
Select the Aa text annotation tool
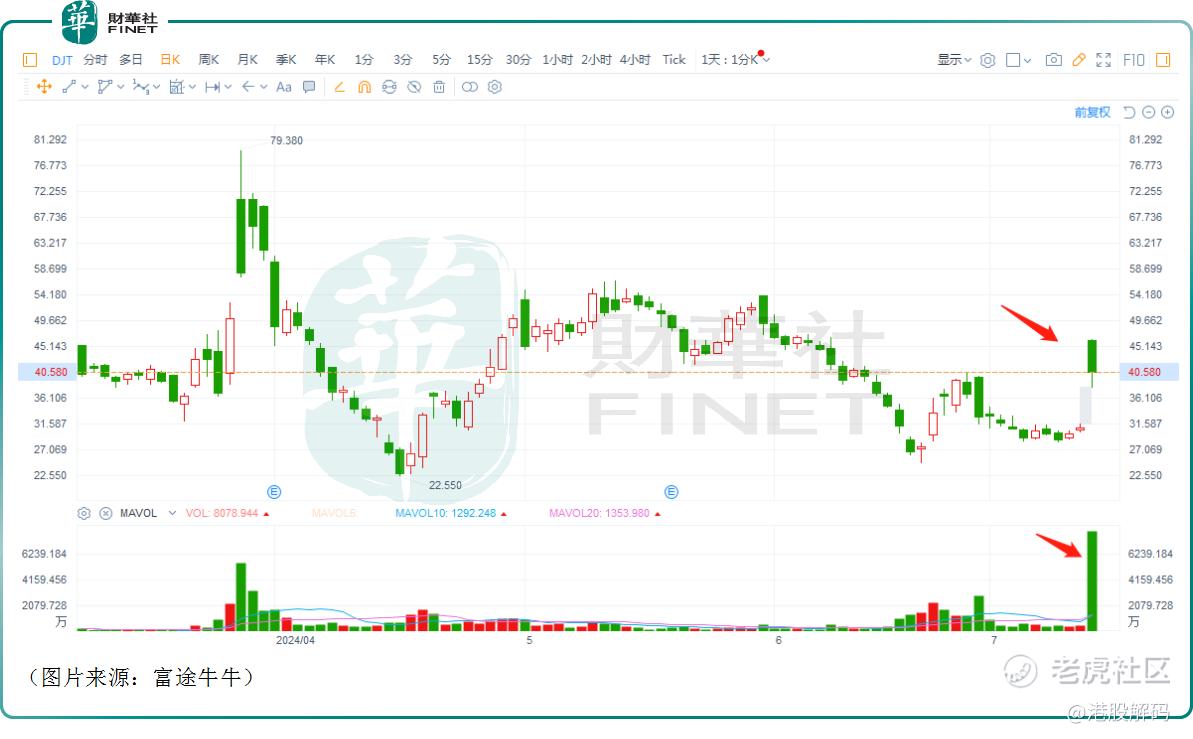point(284,87)
